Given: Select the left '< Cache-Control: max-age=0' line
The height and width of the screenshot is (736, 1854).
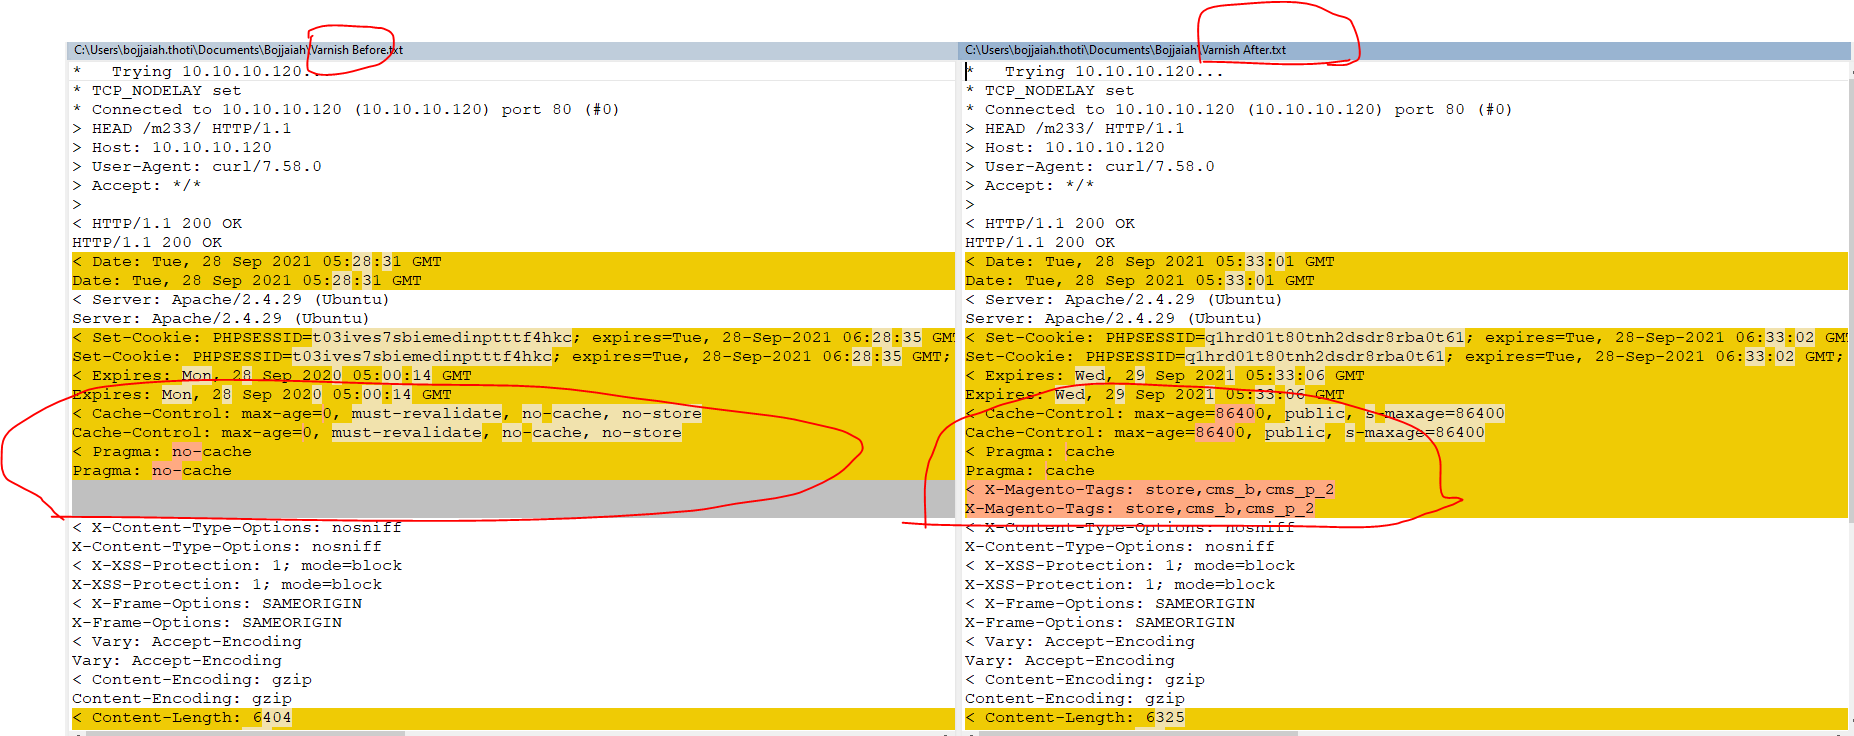Looking at the screenshot, I should tap(513, 414).
